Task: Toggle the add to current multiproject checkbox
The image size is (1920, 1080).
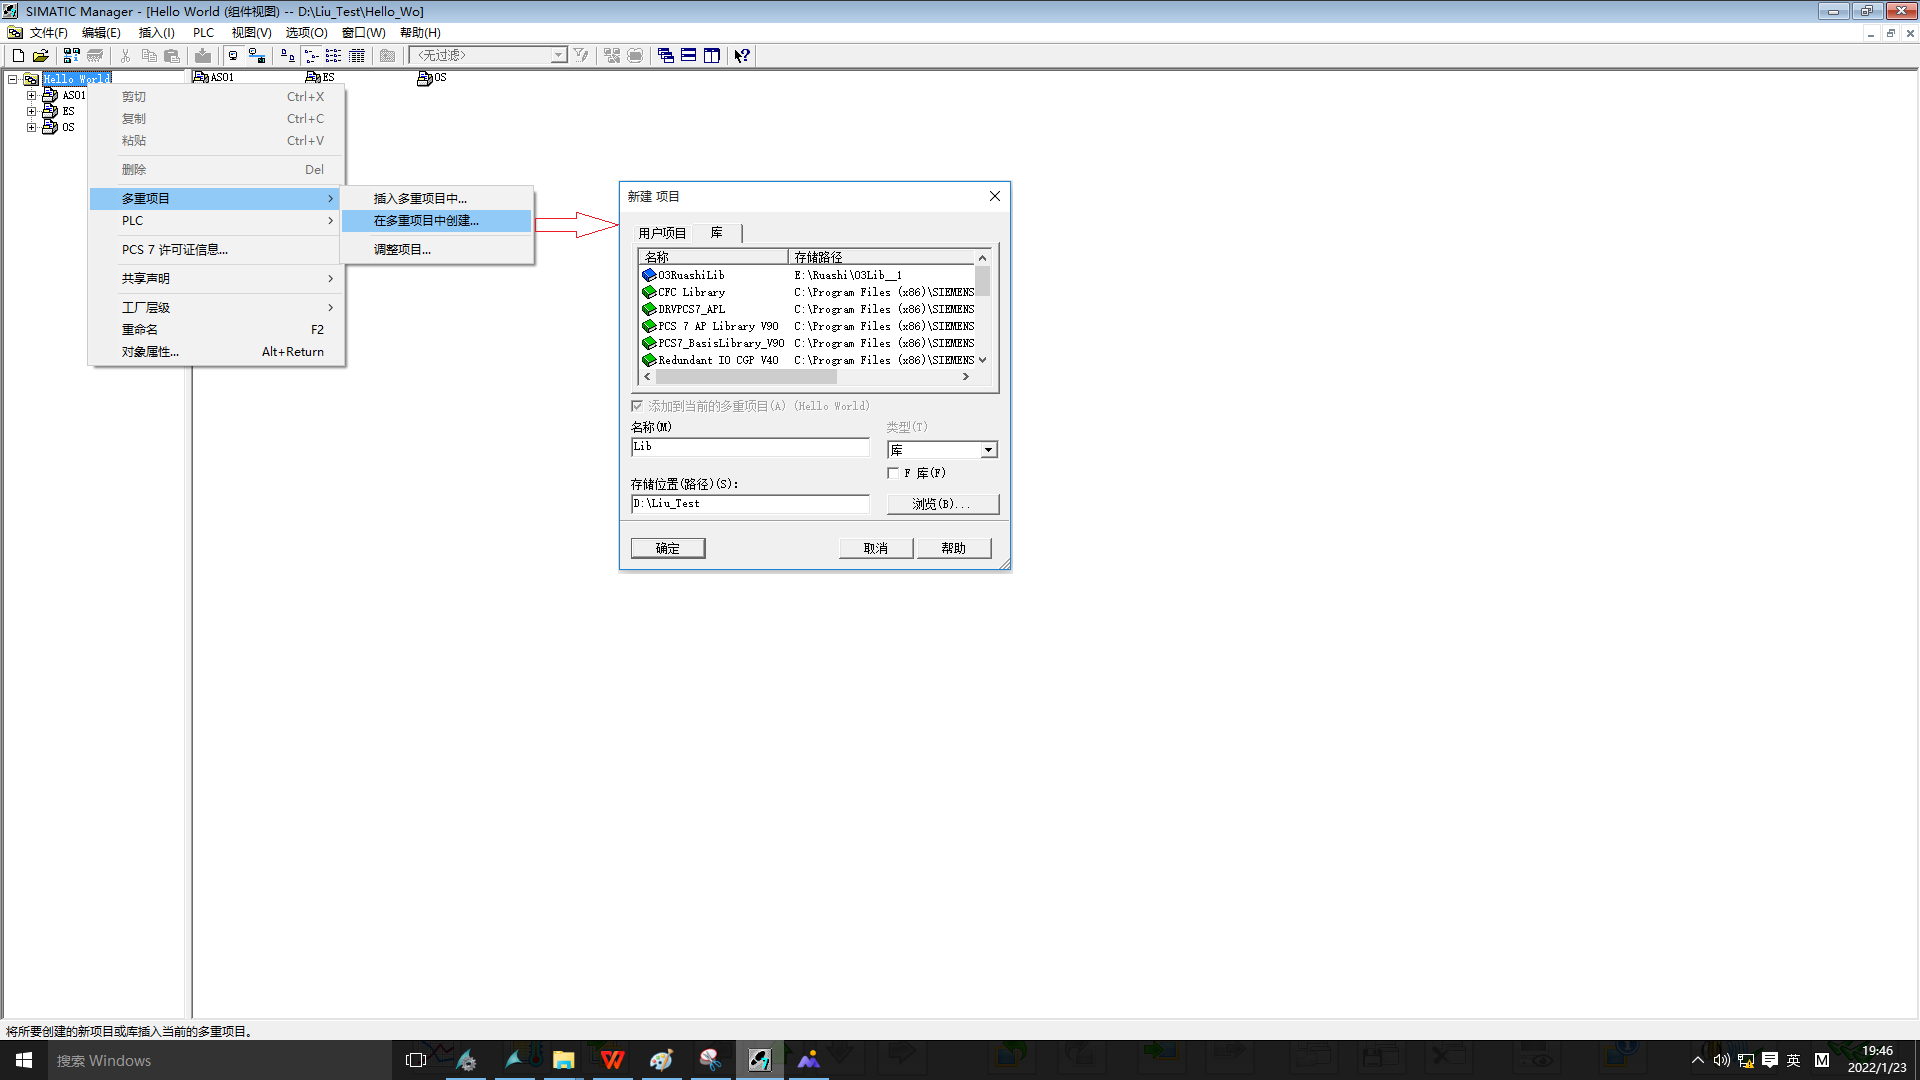Action: point(637,406)
